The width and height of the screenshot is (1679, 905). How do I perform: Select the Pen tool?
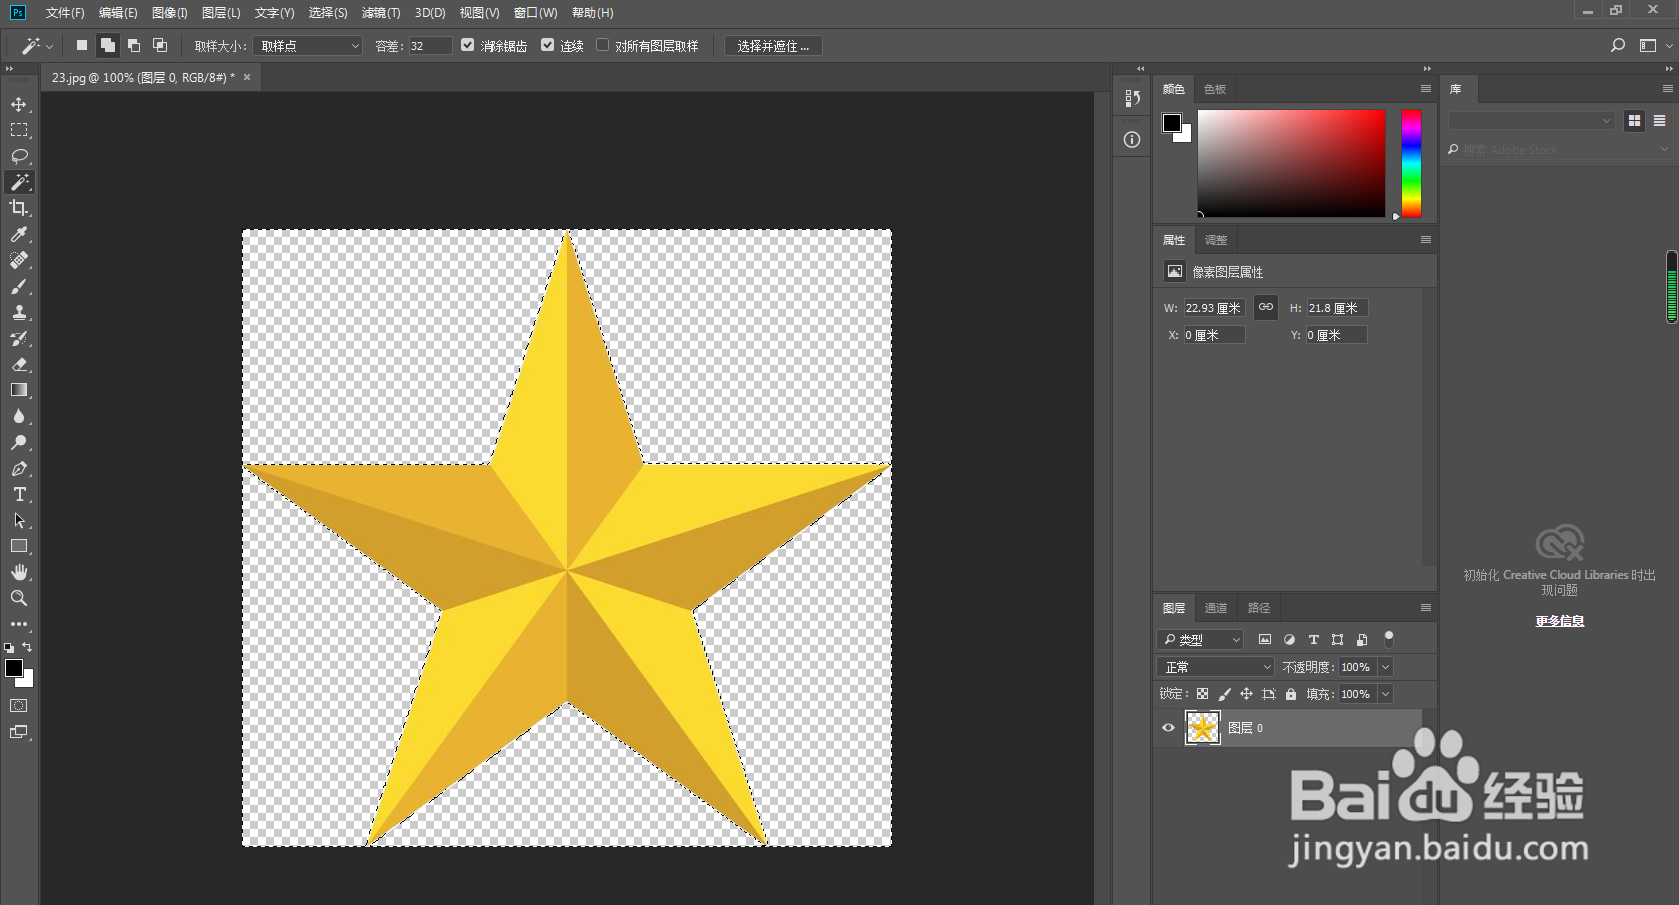coord(19,468)
